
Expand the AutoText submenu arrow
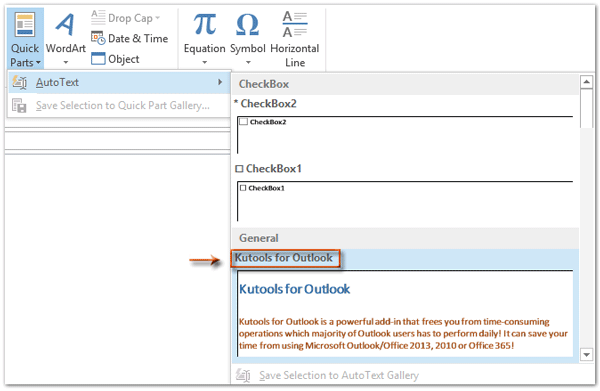[x=220, y=82]
